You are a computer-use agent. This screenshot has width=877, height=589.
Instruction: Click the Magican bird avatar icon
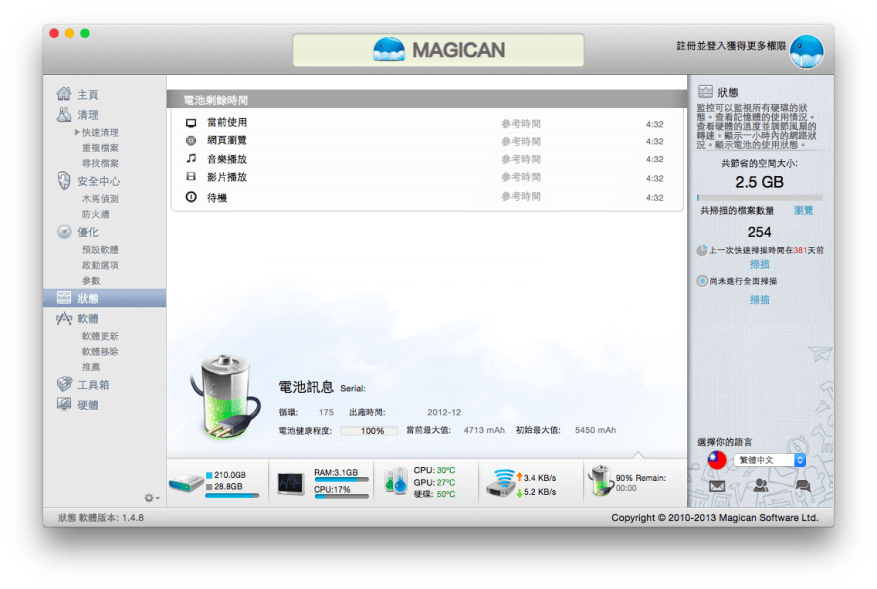pos(806,51)
